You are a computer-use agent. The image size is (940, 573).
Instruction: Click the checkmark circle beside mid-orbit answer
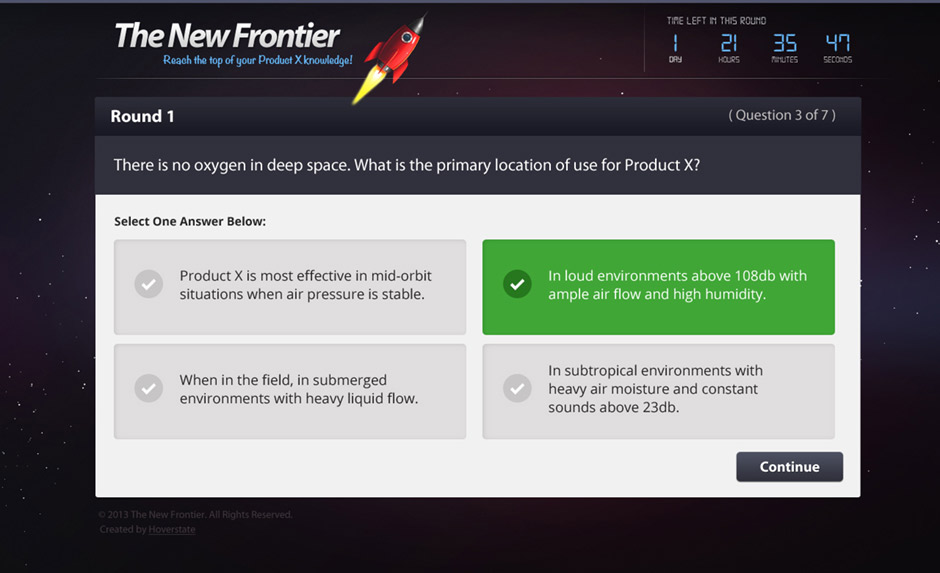(x=149, y=284)
